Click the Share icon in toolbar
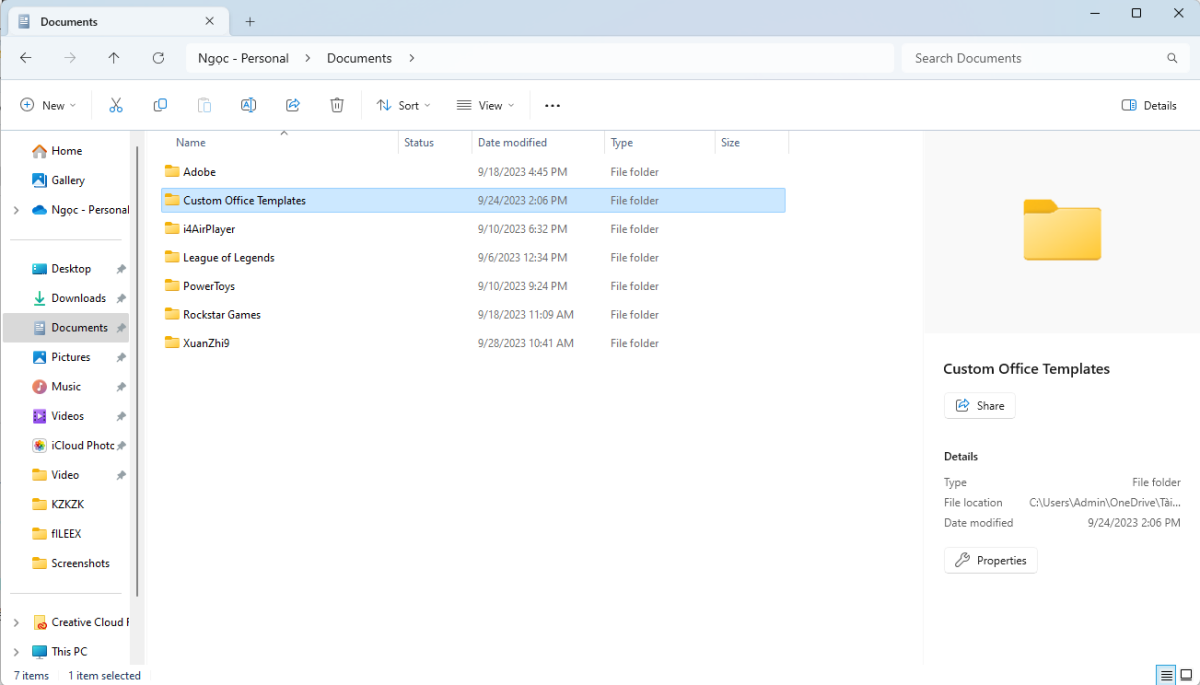The image size is (1200, 685). click(x=293, y=105)
